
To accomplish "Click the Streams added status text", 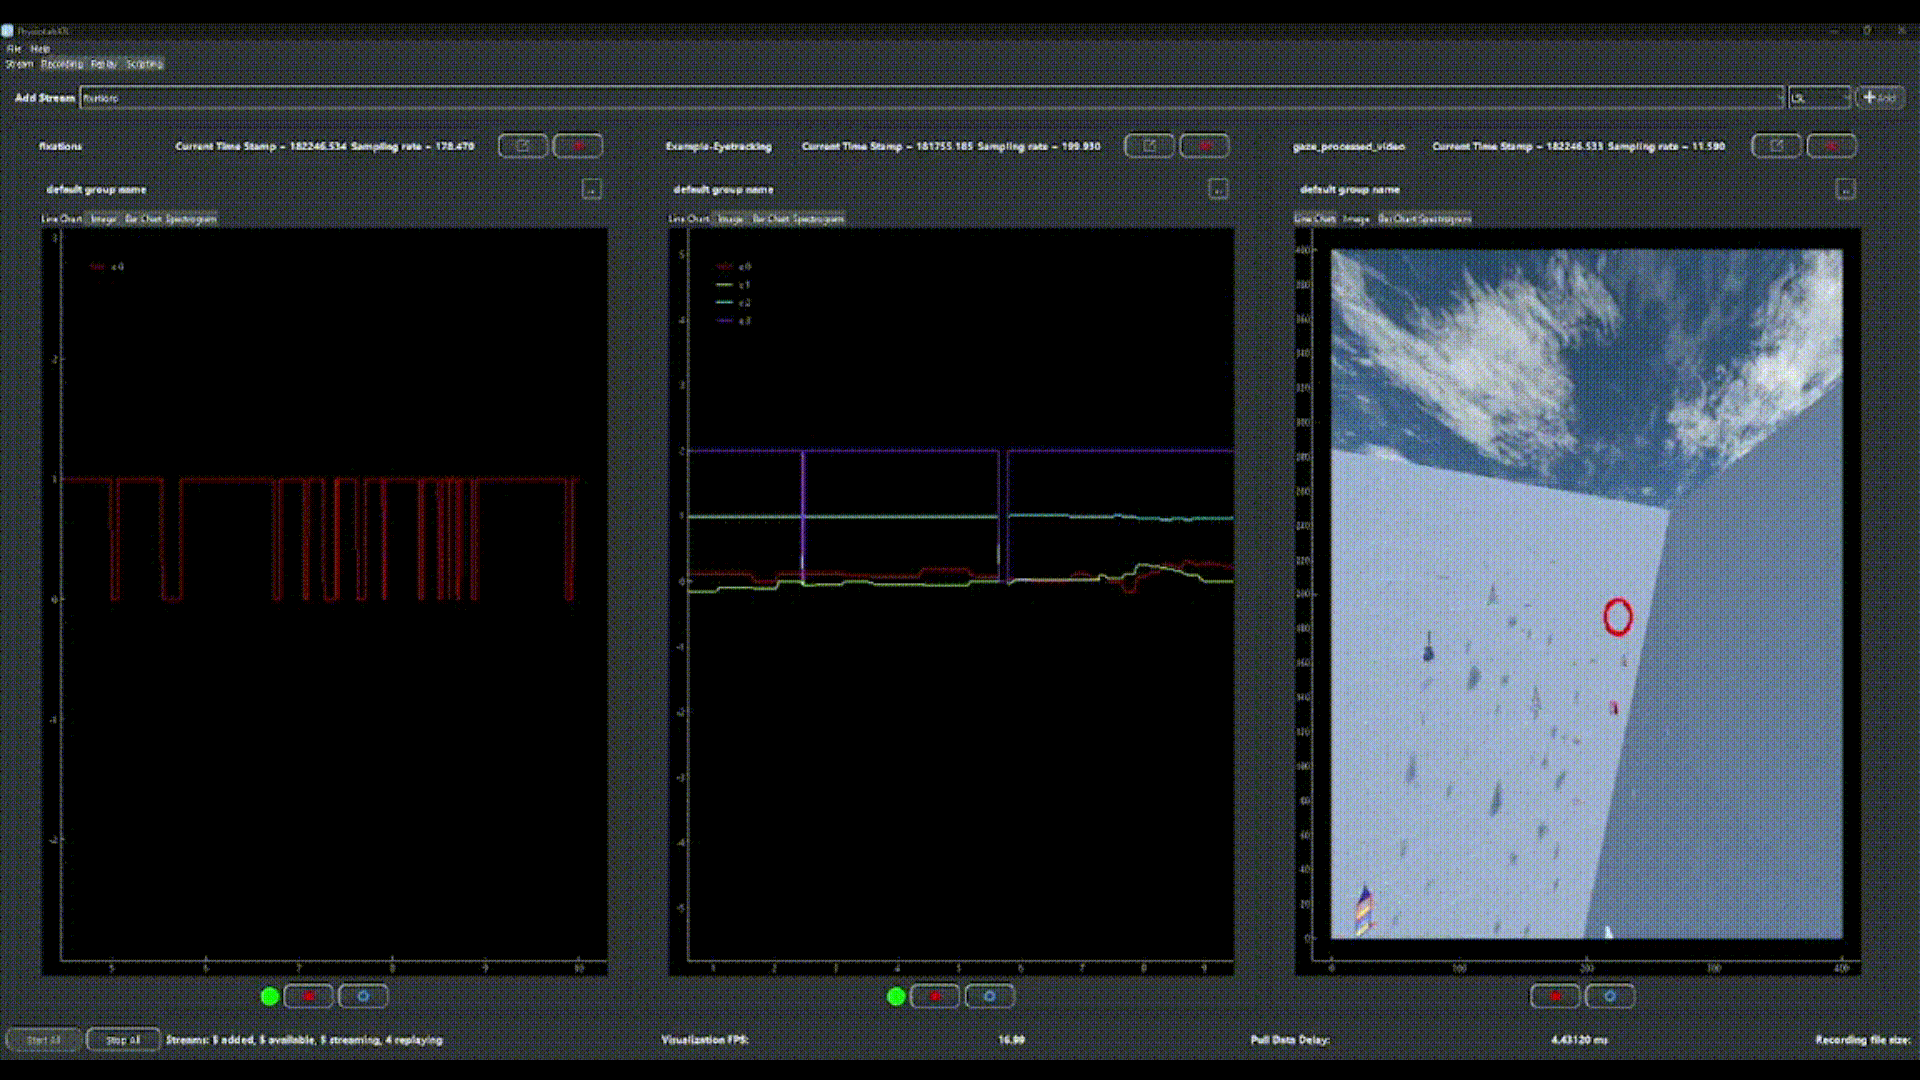I will 305,1040.
